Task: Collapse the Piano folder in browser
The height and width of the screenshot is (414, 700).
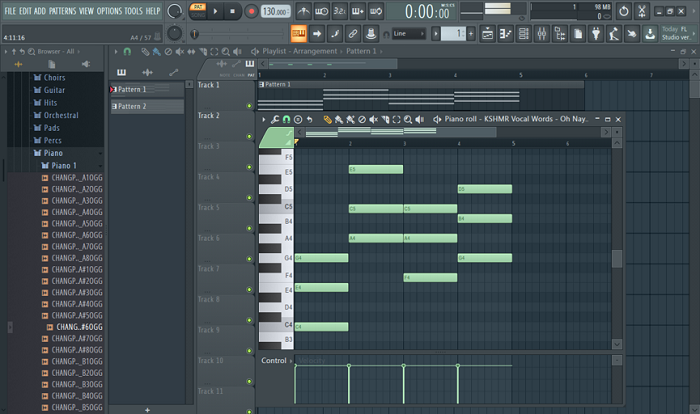Action: pos(53,153)
